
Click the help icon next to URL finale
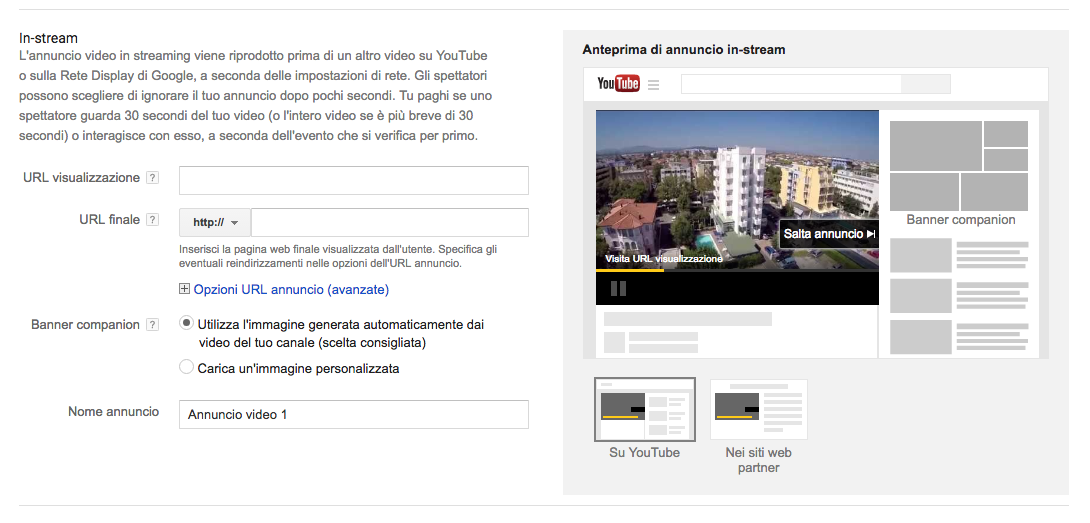152,220
